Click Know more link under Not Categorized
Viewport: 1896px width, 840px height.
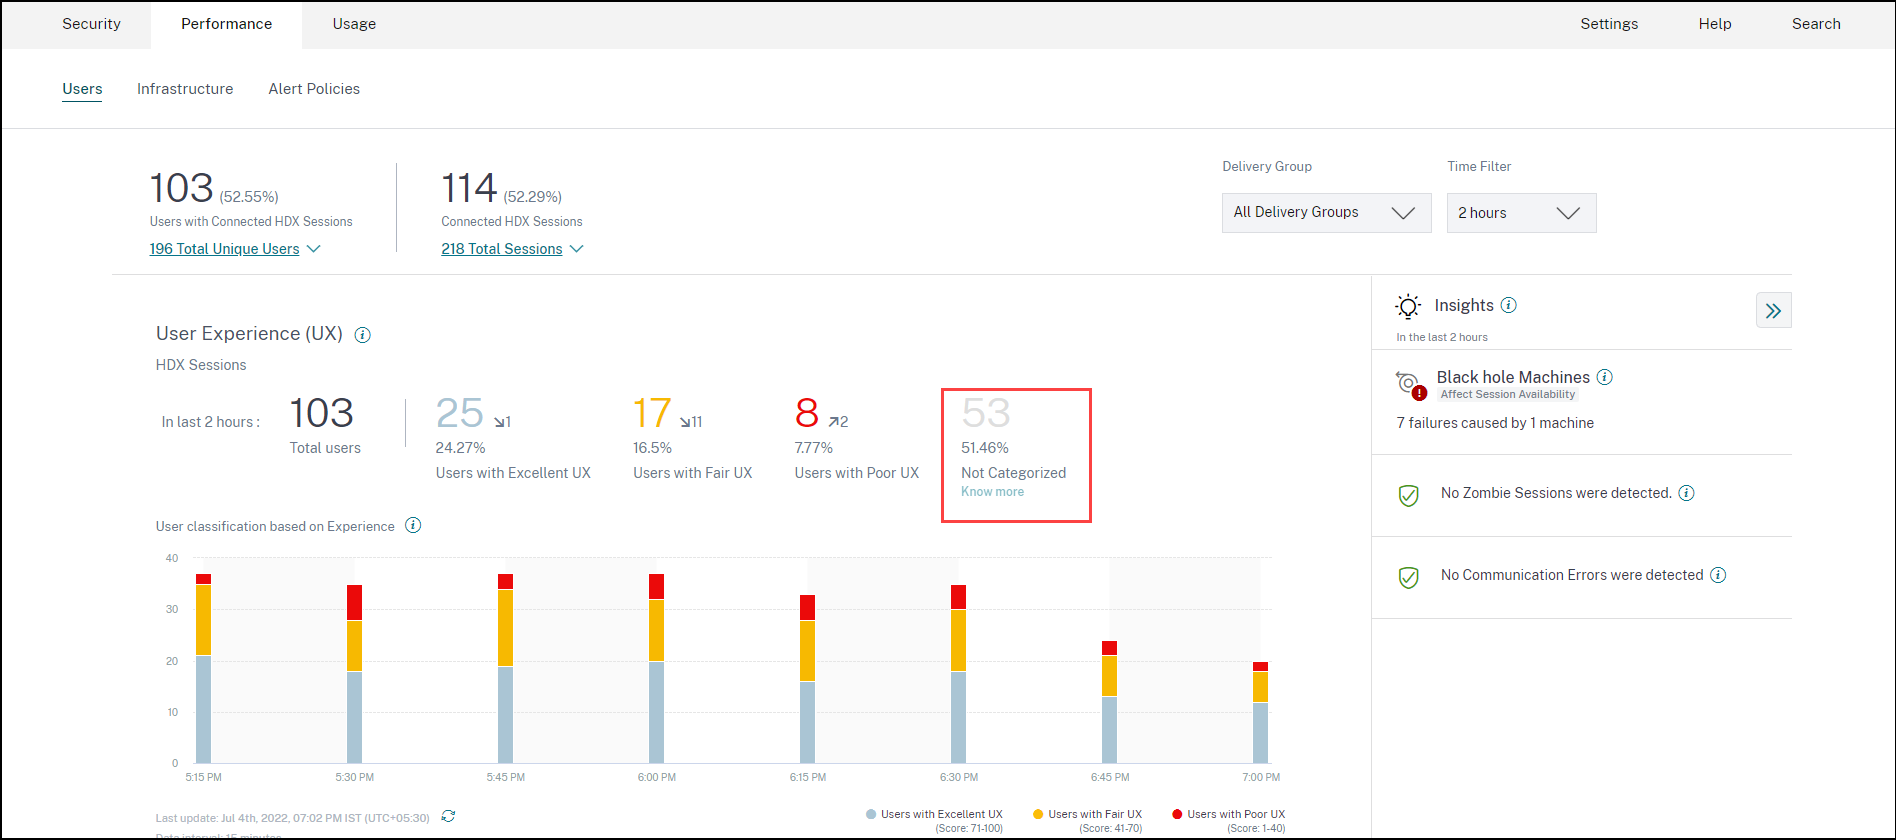[992, 492]
